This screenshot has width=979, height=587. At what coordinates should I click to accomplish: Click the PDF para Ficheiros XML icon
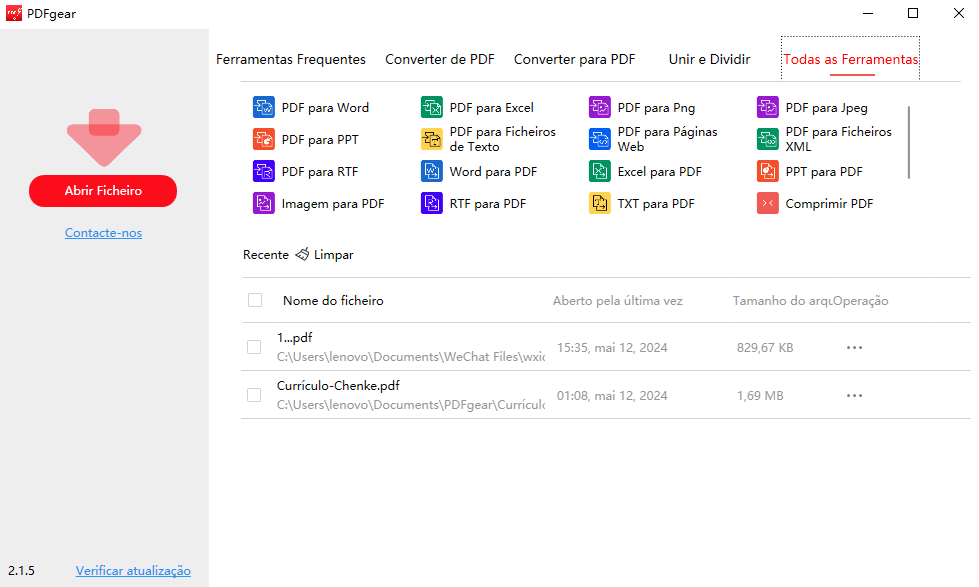tap(767, 139)
